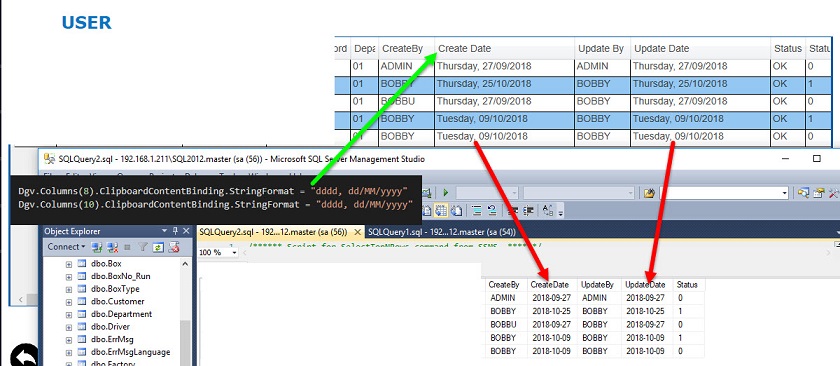Viewport: 840px width, 366px height.
Task: Click the Specify Template Values icon
Action: point(548,211)
